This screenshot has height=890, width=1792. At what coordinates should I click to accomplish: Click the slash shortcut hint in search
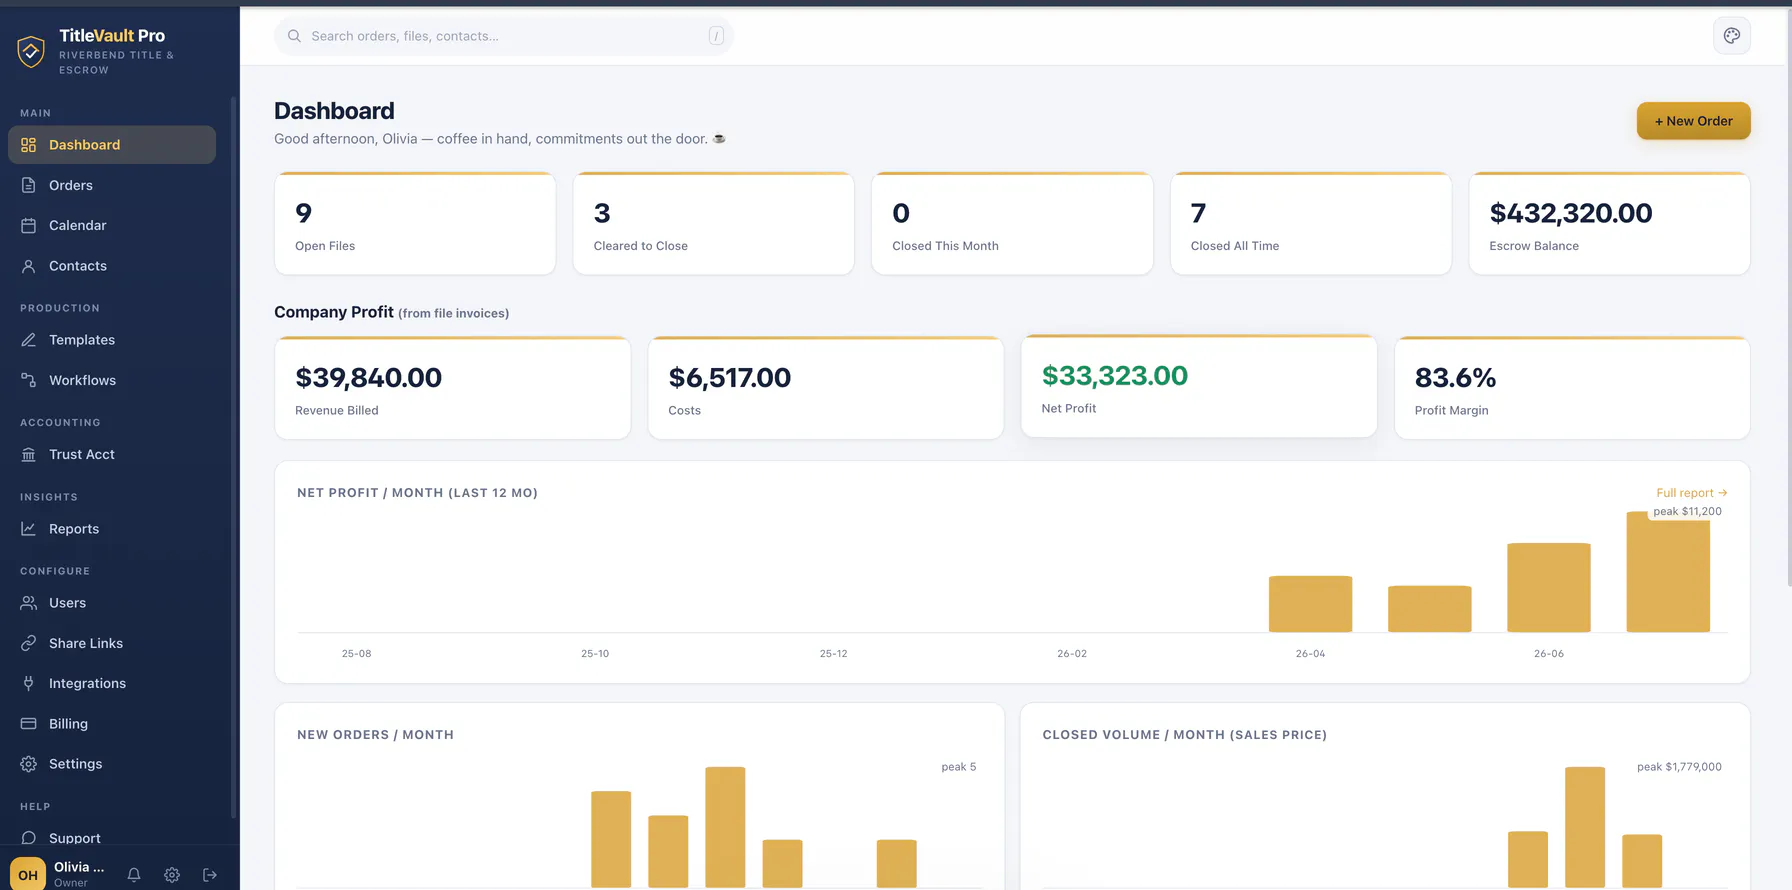(x=716, y=36)
